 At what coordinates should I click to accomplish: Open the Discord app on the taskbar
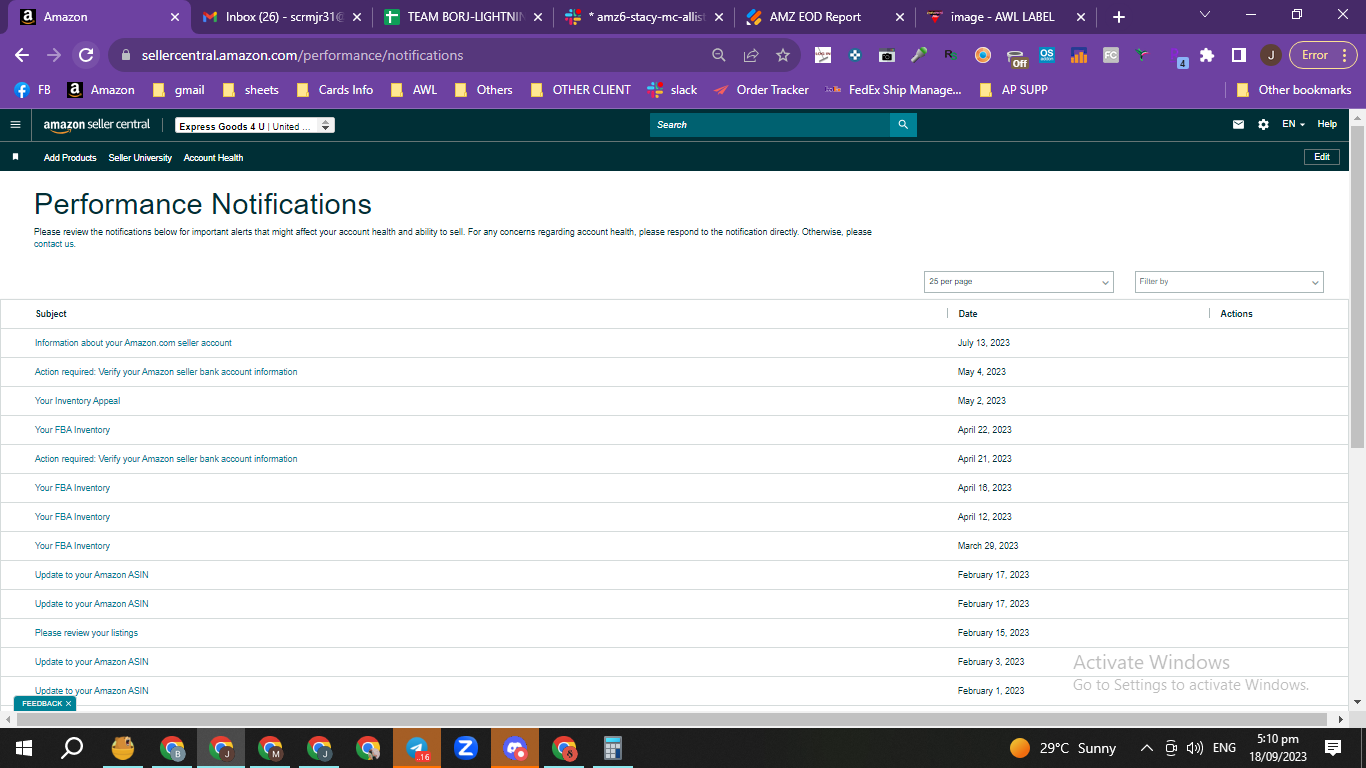(x=515, y=748)
